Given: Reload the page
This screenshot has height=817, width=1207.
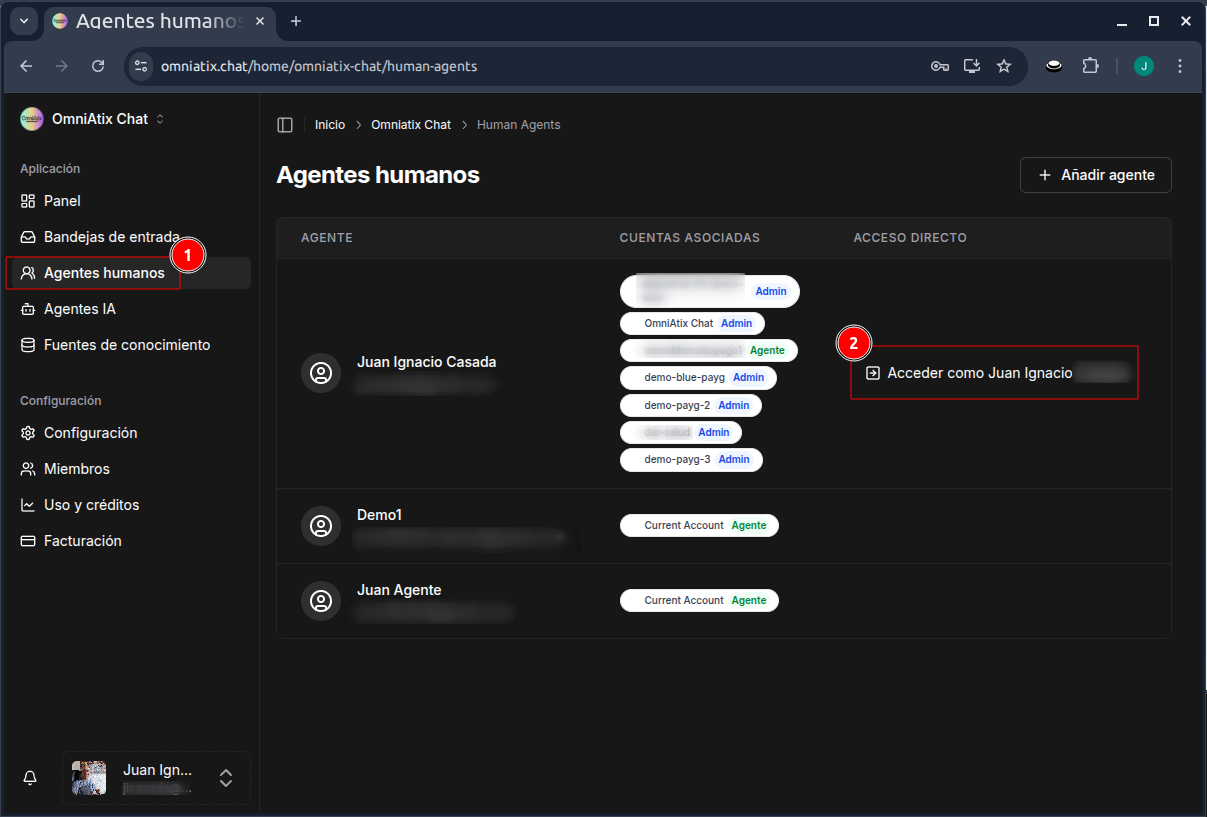Looking at the screenshot, I should 98,66.
